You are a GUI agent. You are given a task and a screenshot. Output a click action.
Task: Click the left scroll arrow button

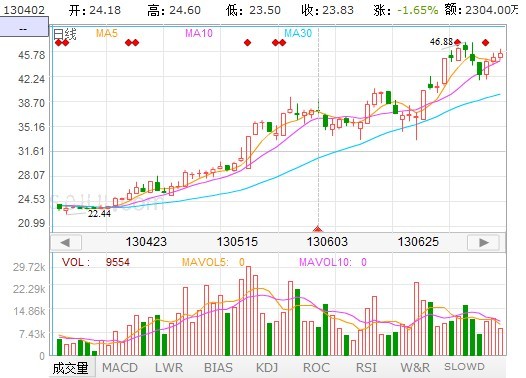[x=66, y=242]
